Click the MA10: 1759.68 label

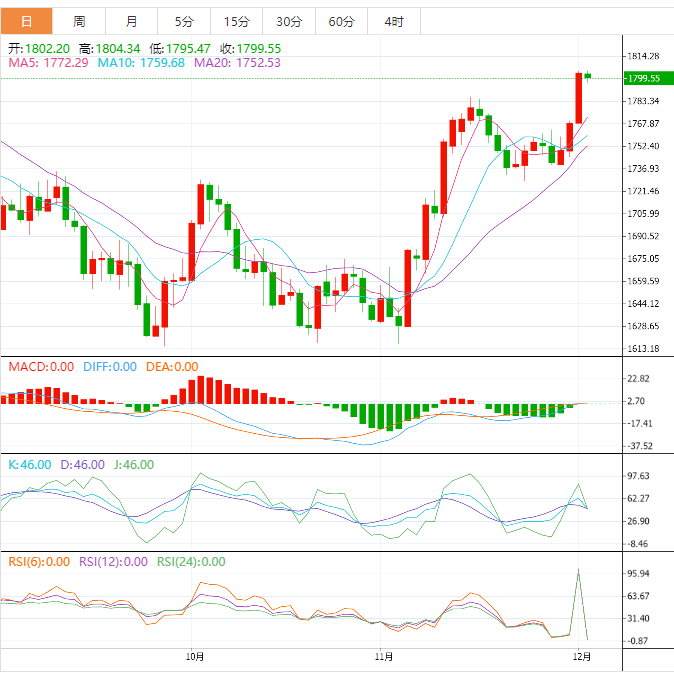[141, 63]
